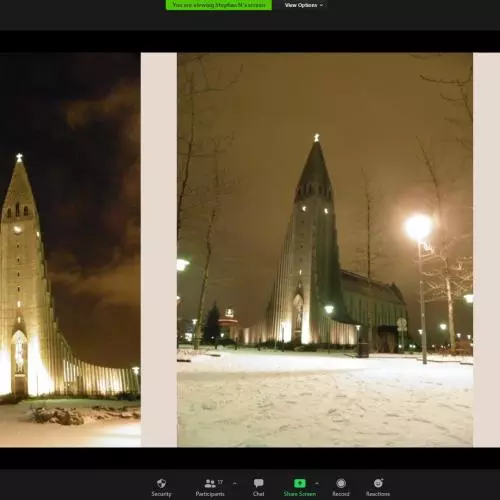The height and width of the screenshot is (500, 500).
Task: Open the Chat bubble icon
Action: coord(259,483)
